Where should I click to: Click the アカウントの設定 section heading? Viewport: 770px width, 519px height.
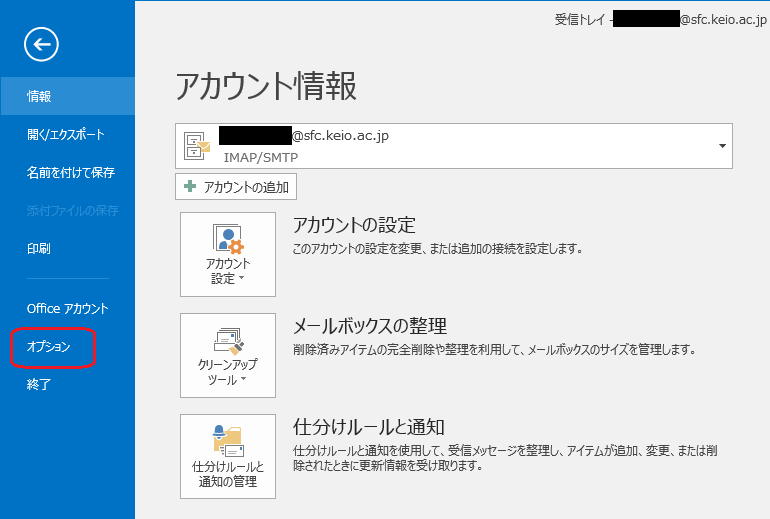(353, 225)
